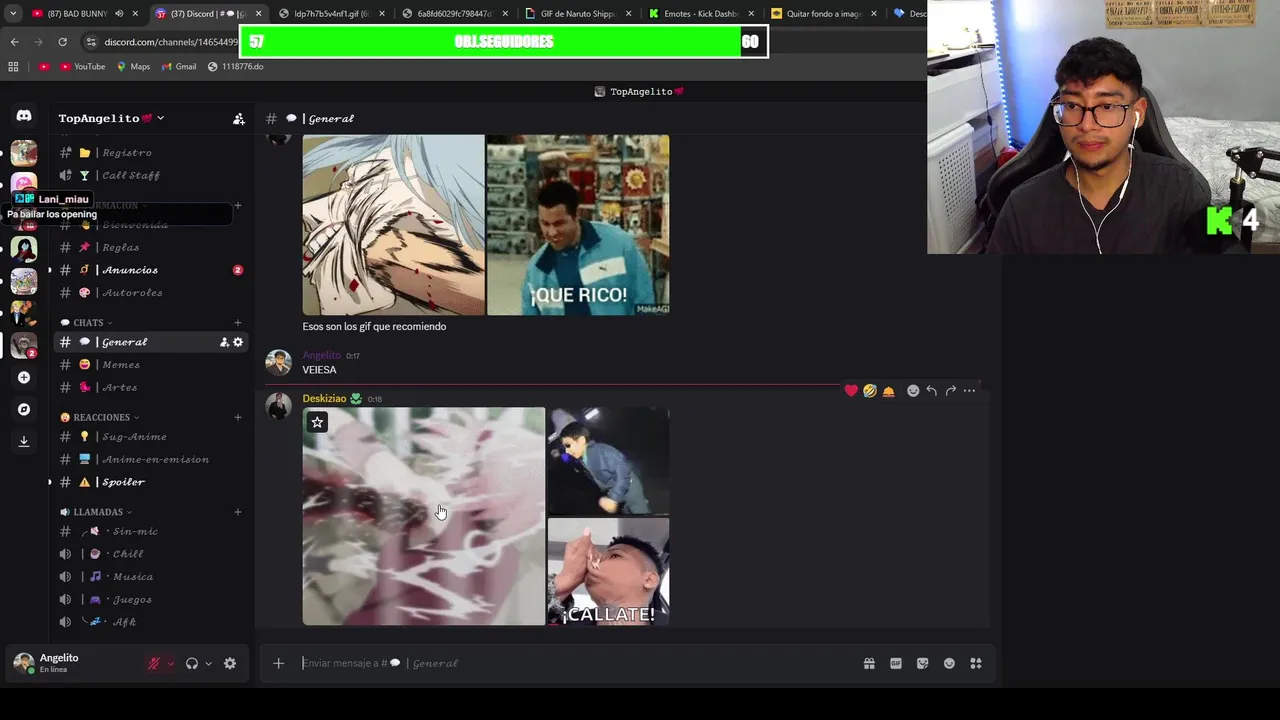Open output device options arrow beside headphones
1280x720 pixels.
click(208, 663)
